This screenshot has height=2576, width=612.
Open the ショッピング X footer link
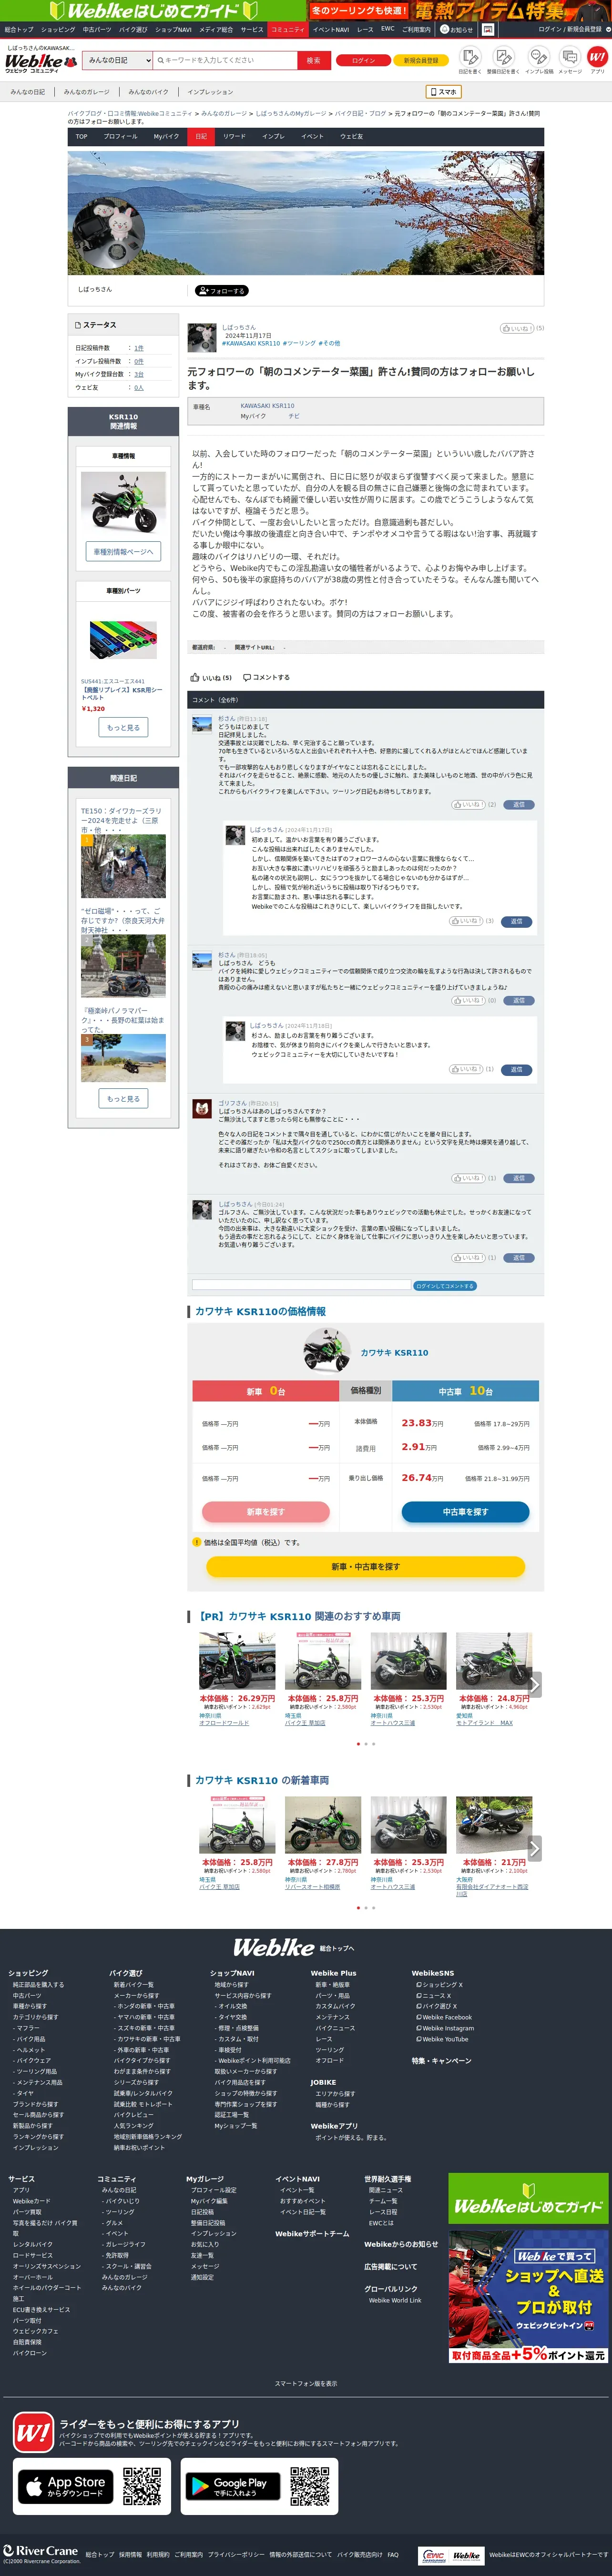441,1985
